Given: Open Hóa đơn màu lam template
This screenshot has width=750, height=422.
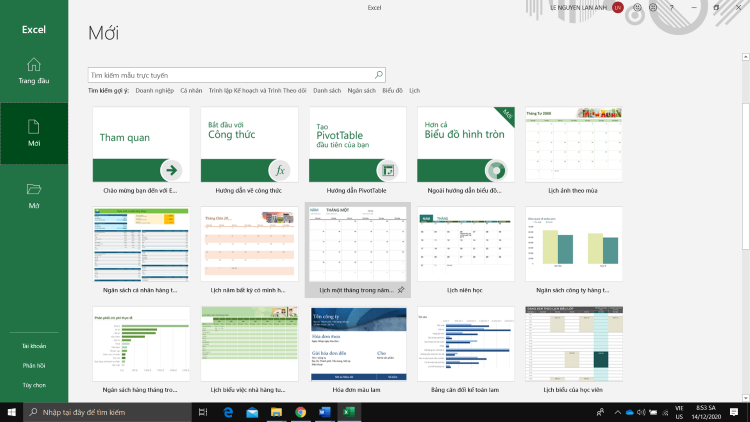Looking at the screenshot, I should click(357, 344).
